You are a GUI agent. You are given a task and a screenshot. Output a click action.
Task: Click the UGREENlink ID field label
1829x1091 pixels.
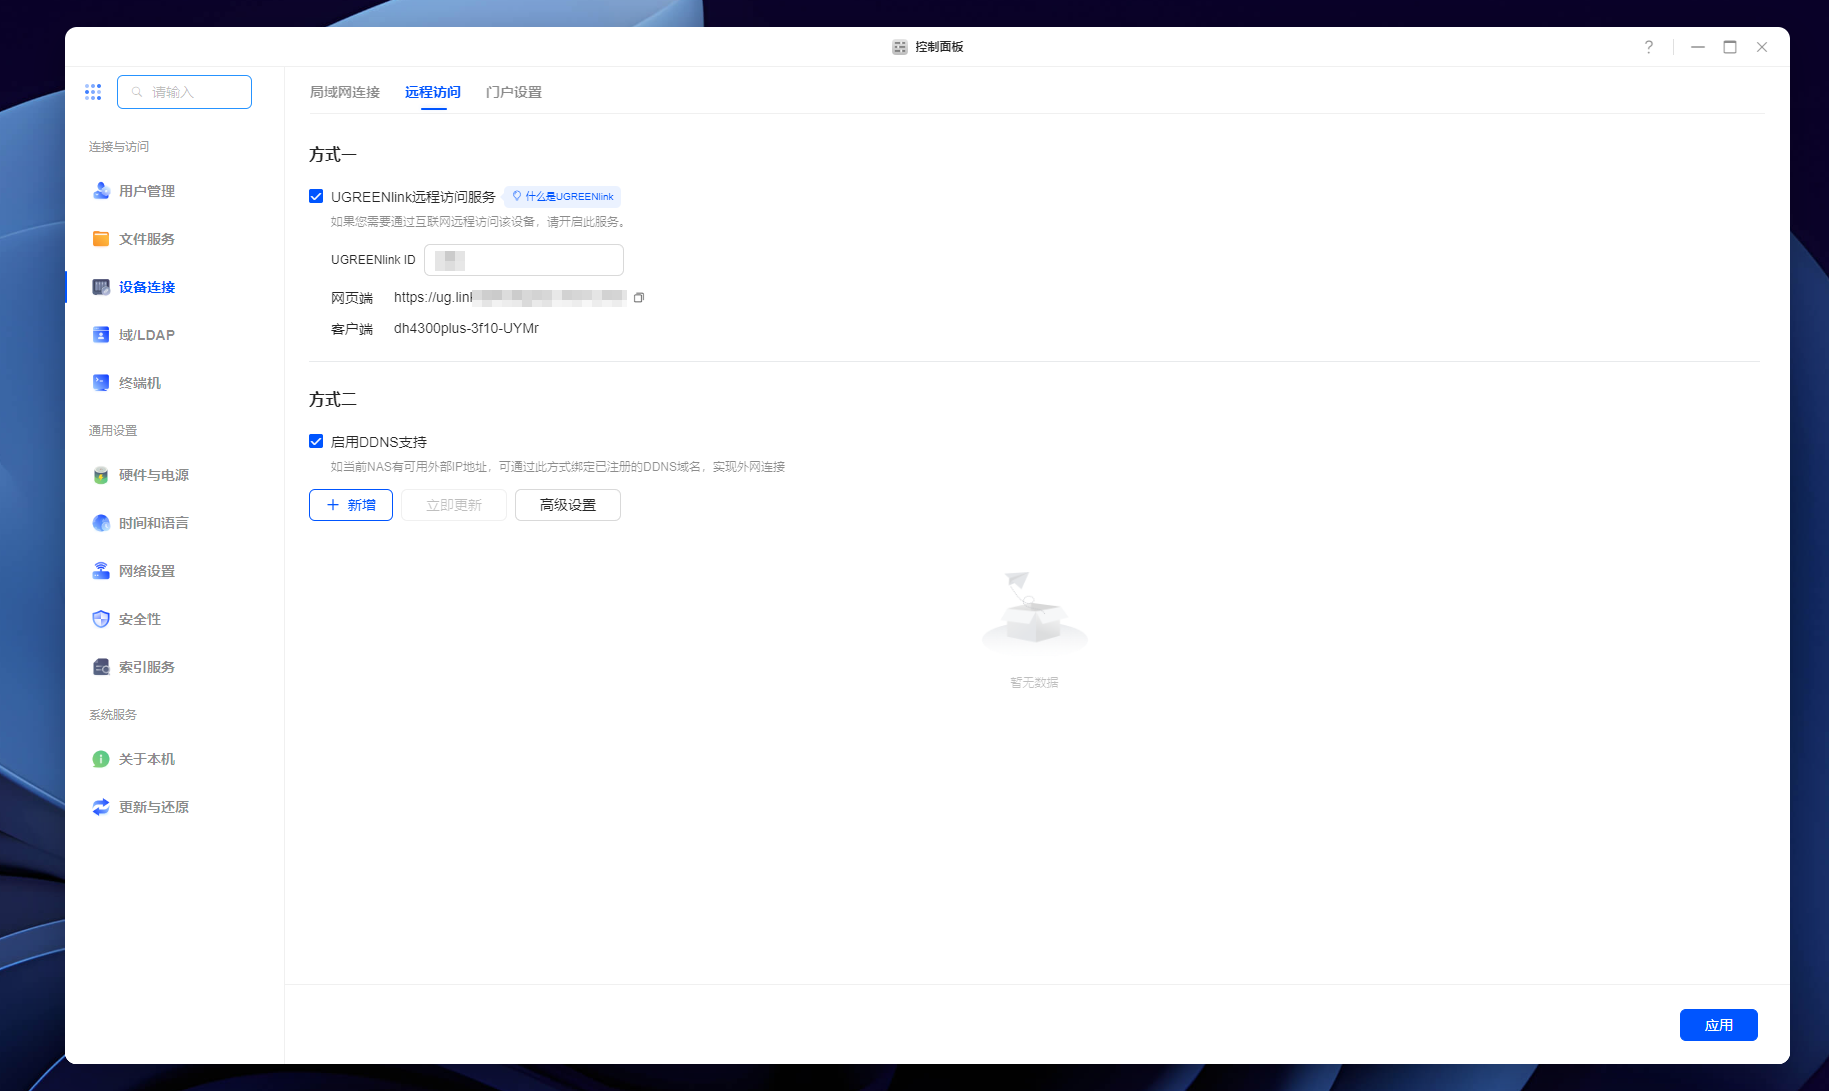pos(373,260)
